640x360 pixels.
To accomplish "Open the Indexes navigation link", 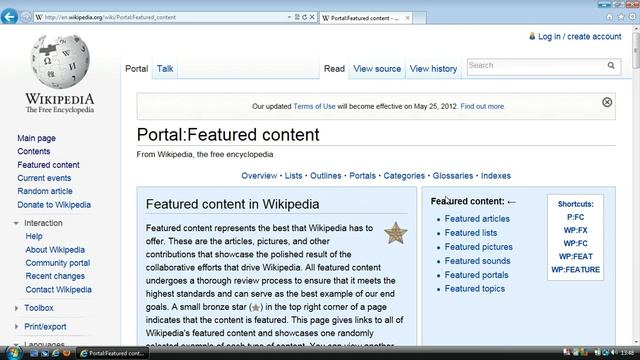I will (496, 176).
